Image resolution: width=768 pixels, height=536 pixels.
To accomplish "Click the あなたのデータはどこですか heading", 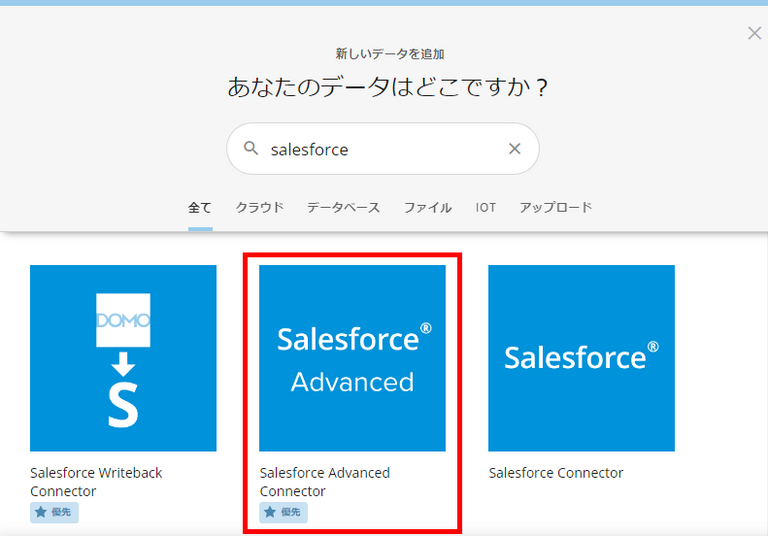I will pos(387,87).
